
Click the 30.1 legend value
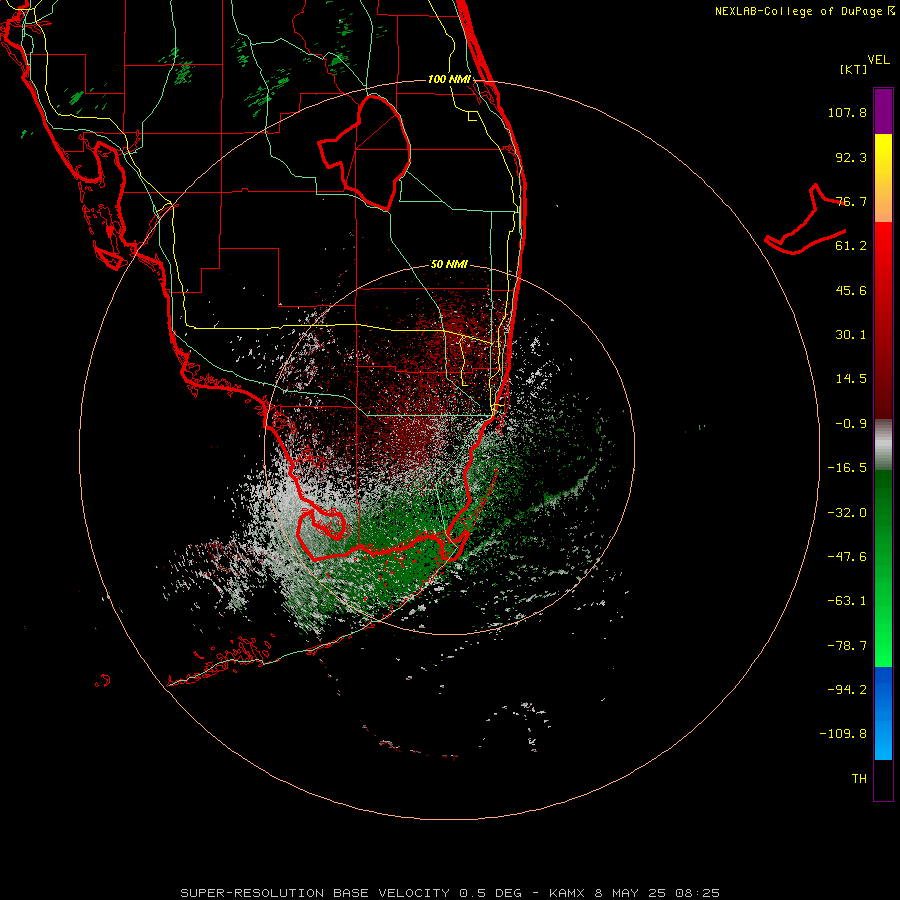[851, 335]
